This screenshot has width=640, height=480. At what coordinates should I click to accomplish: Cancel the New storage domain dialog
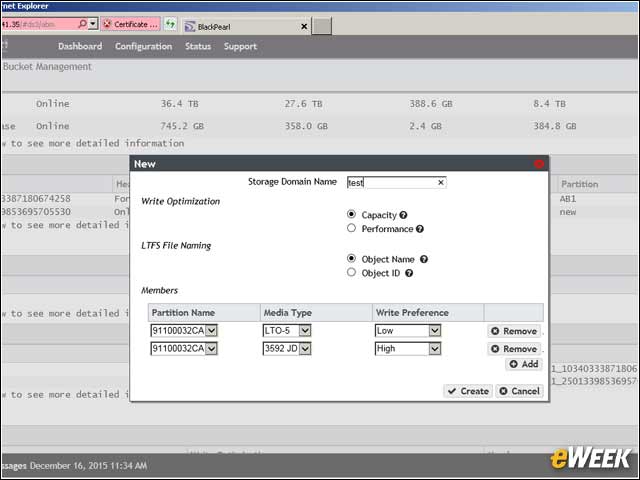coord(520,391)
